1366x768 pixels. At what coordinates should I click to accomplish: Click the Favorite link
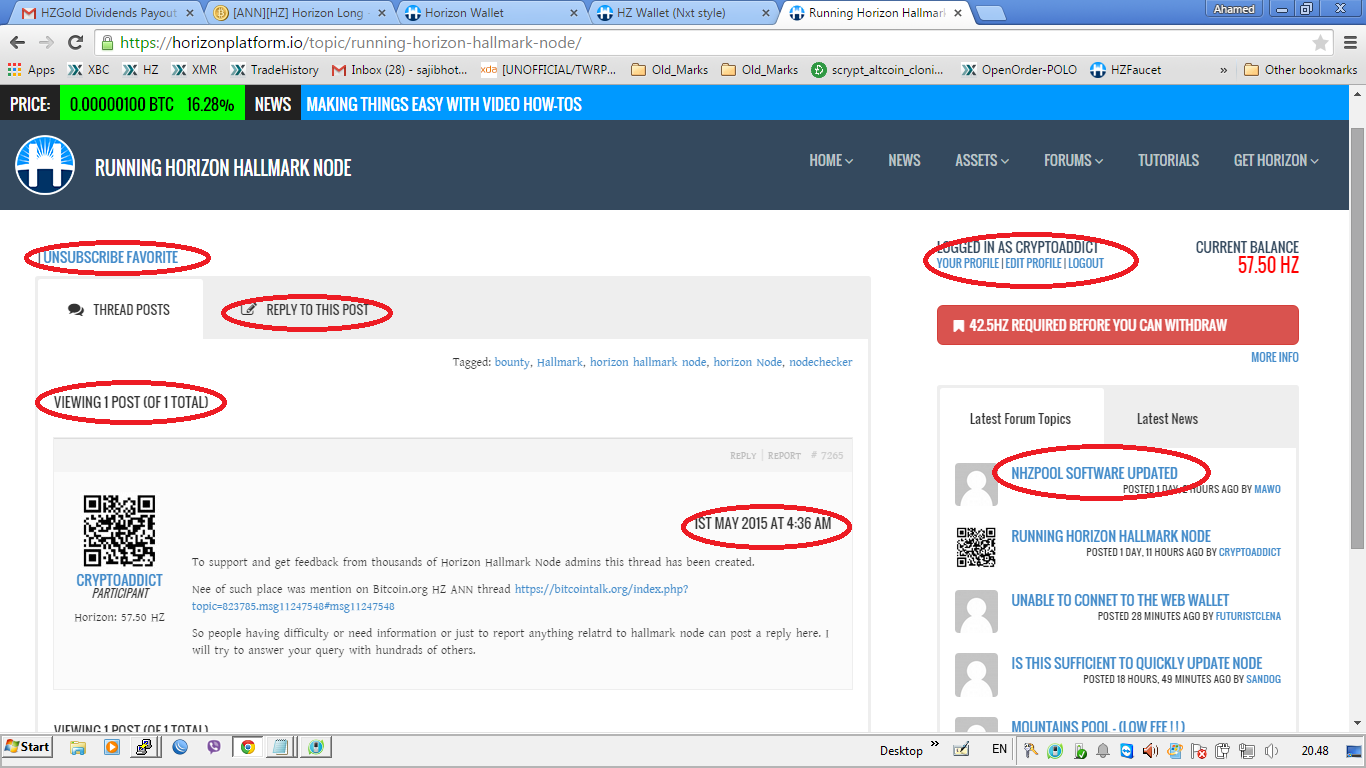coord(153,257)
